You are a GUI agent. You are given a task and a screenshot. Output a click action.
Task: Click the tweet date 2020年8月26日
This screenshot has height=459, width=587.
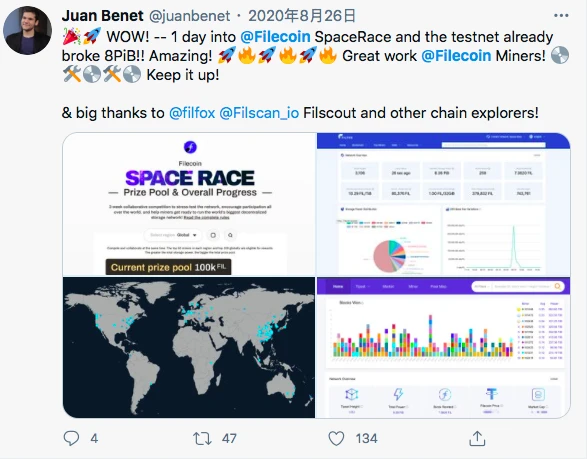[x=302, y=16]
